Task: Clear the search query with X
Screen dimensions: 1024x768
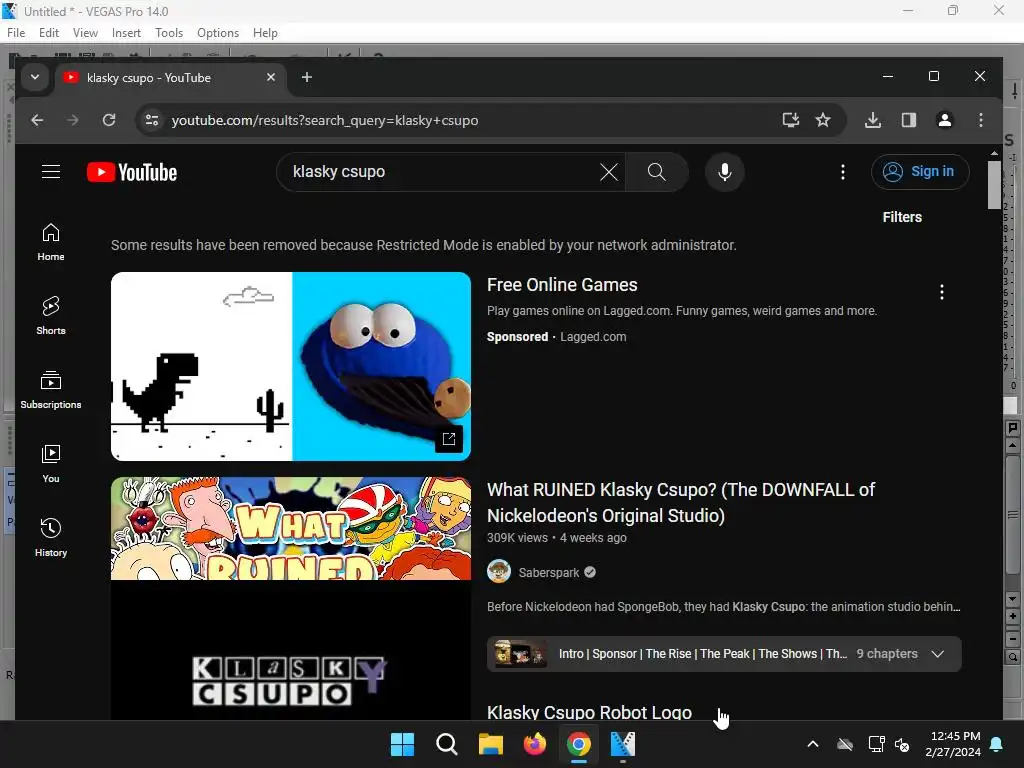Action: tap(609, 172)
